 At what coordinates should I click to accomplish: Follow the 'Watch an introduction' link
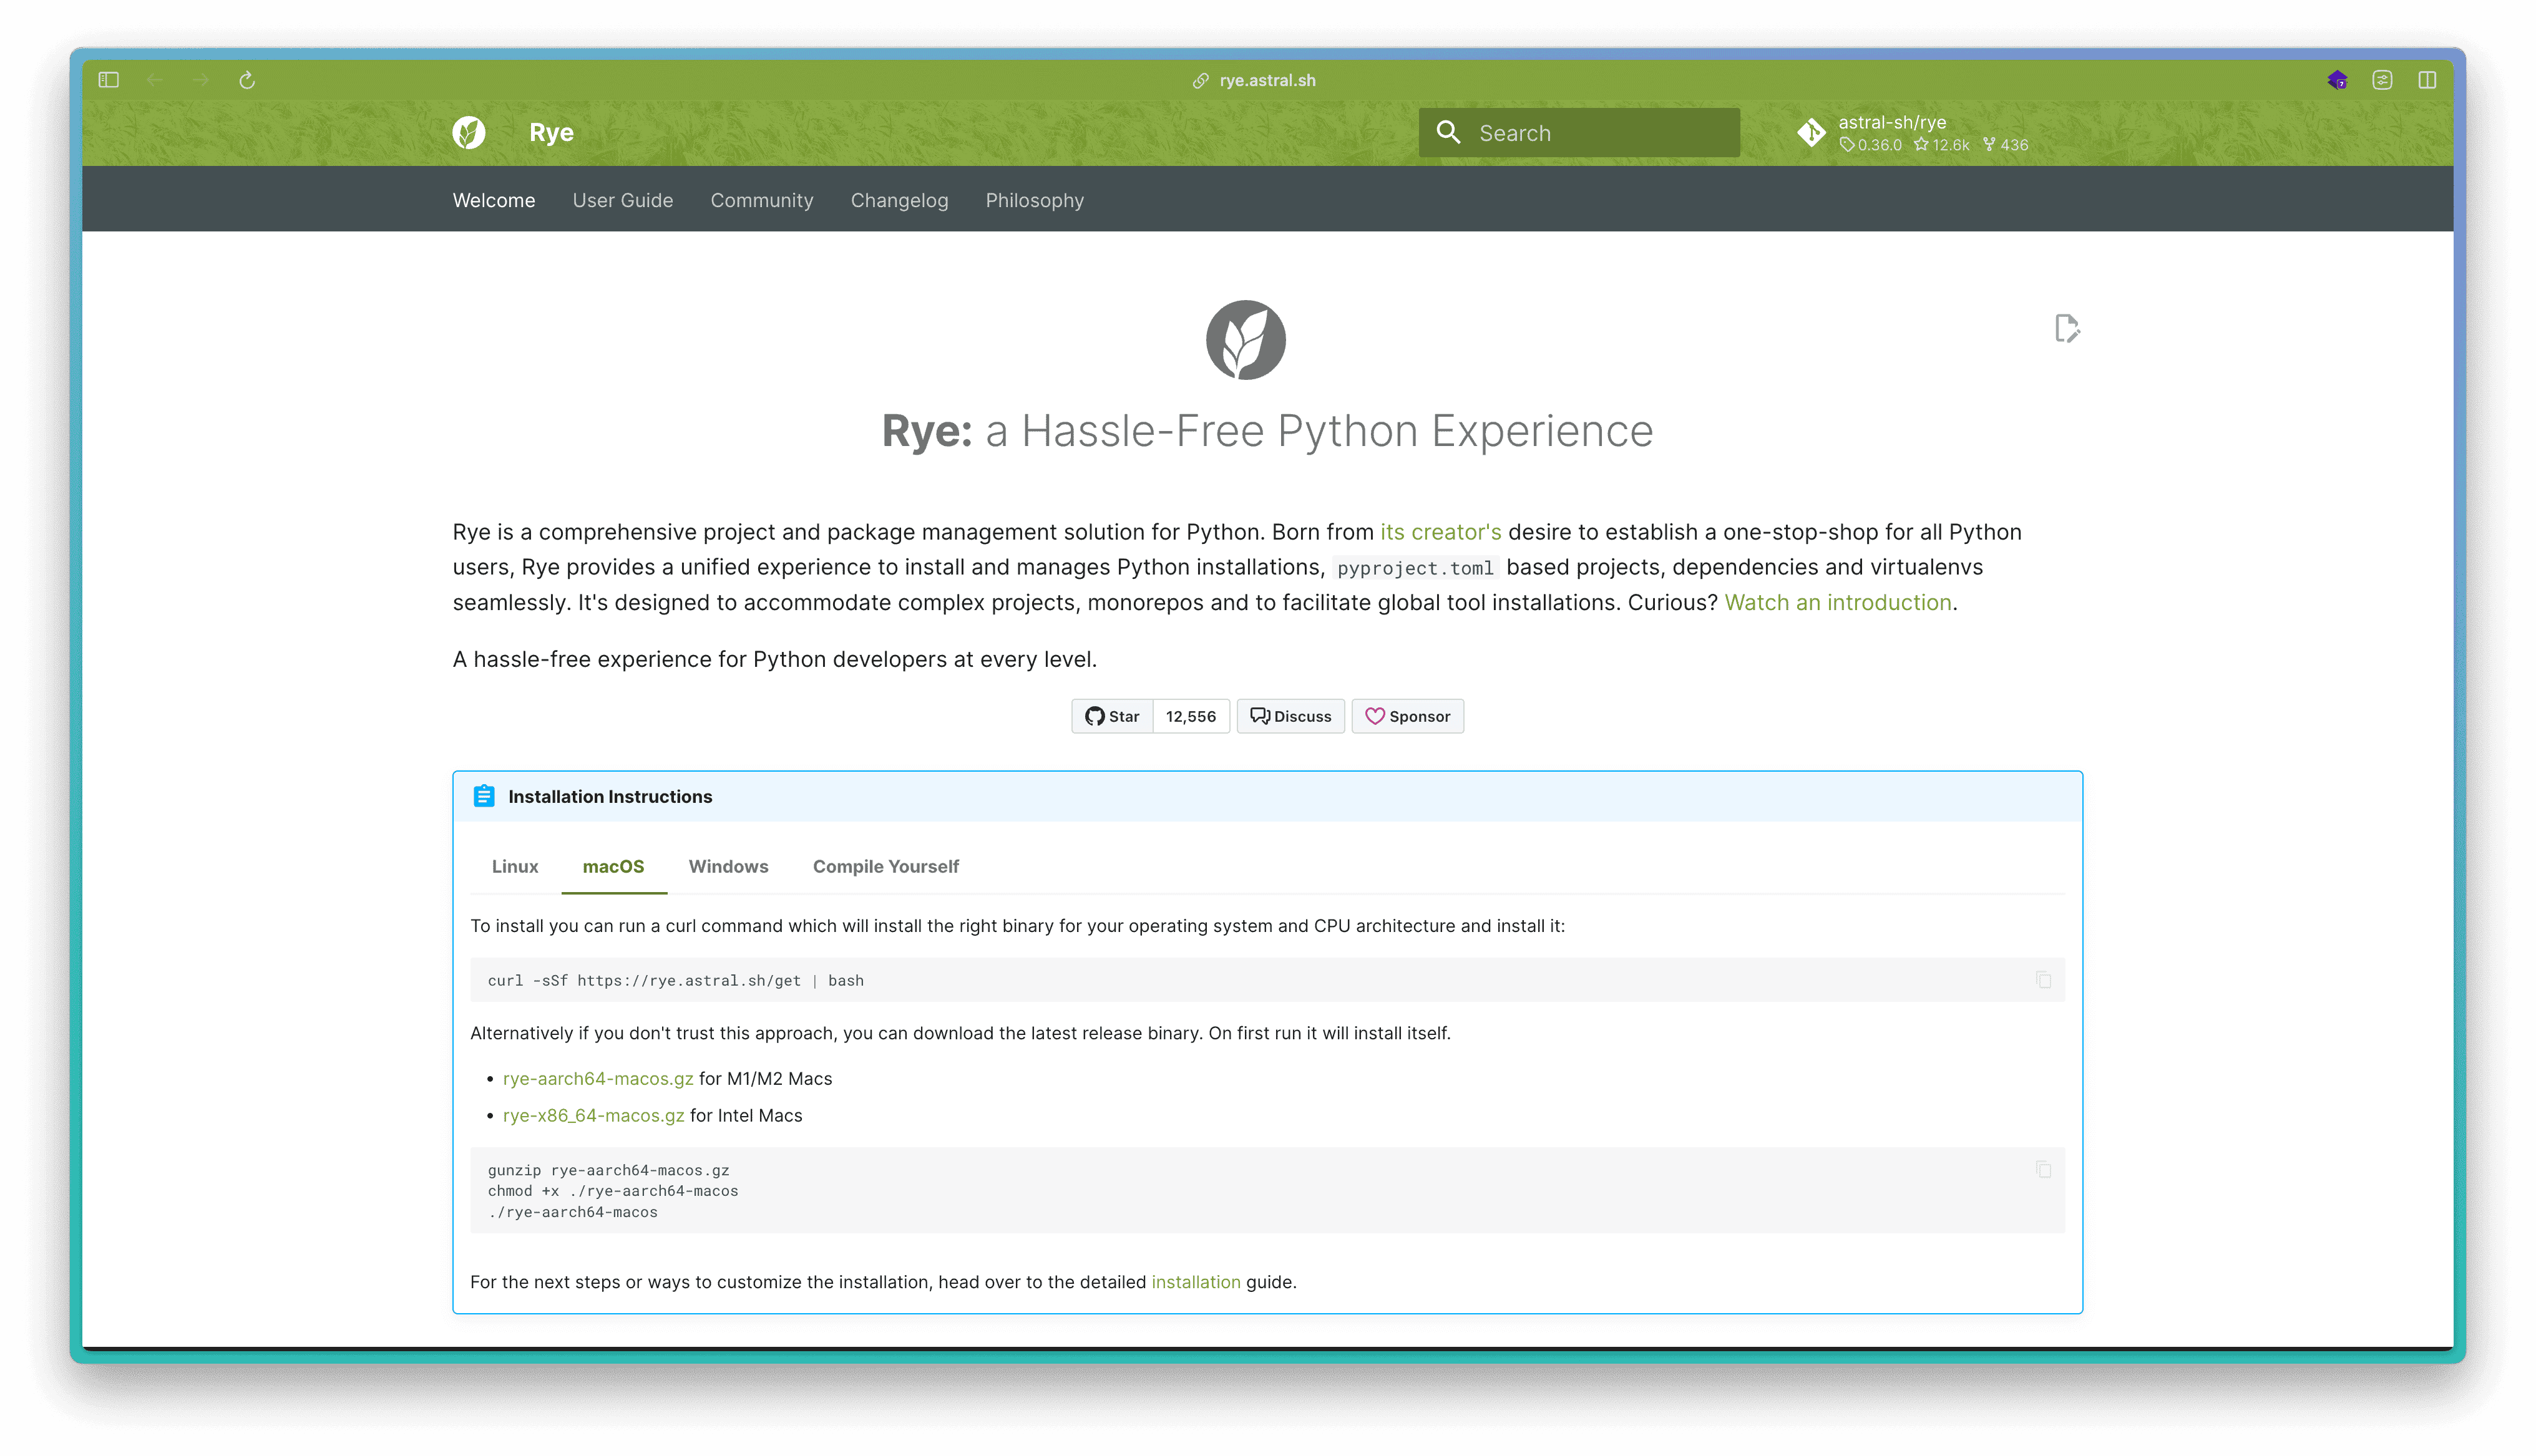click(1837, 602)
